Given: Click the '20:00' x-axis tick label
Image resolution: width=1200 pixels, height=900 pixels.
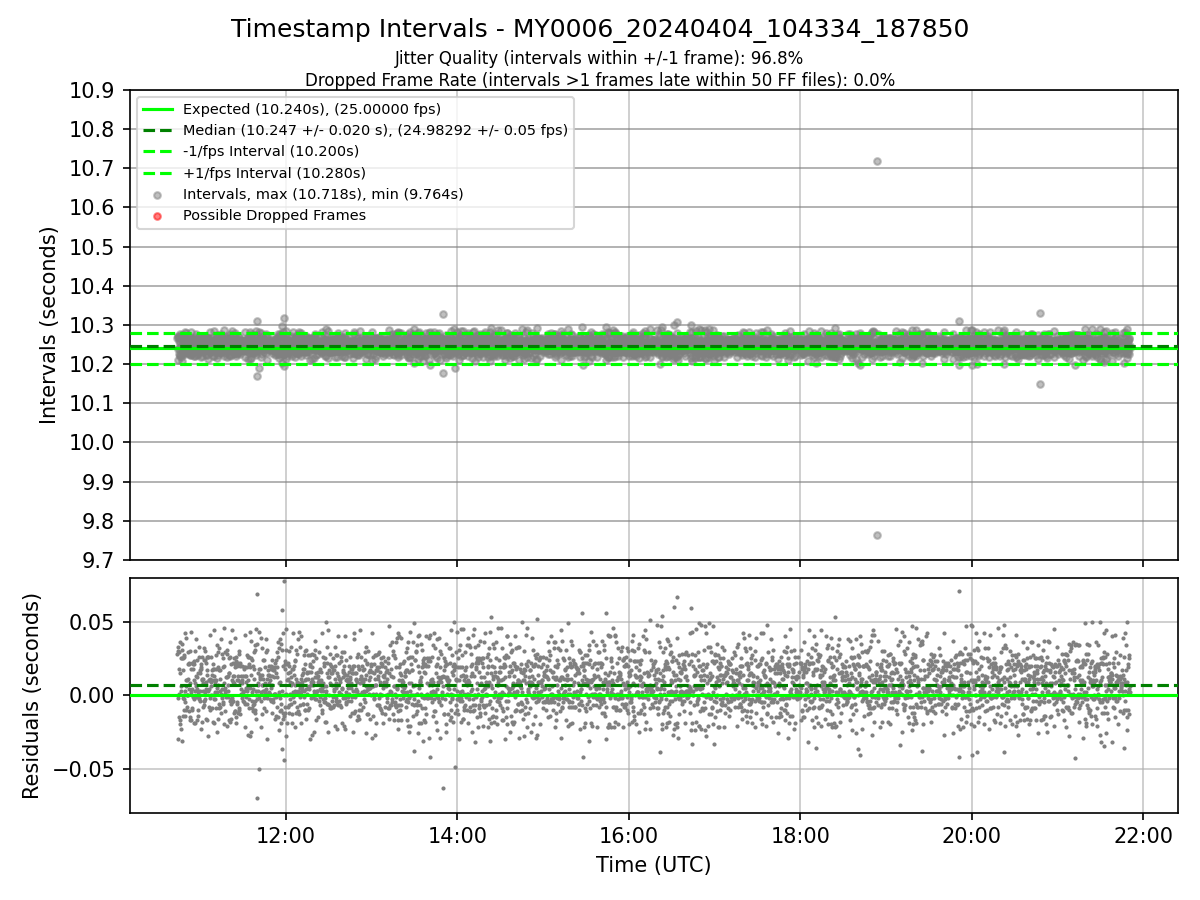Looking at the screenshot, I should 972,834.
